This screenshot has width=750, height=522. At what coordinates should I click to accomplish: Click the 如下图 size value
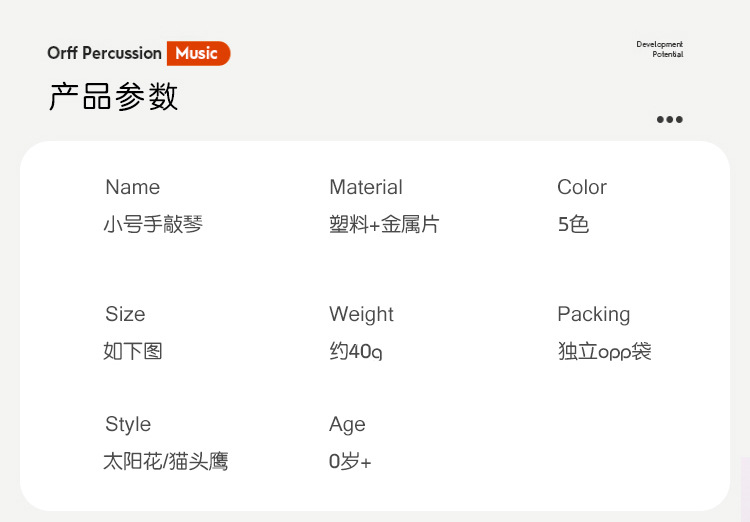click(132, 352)
